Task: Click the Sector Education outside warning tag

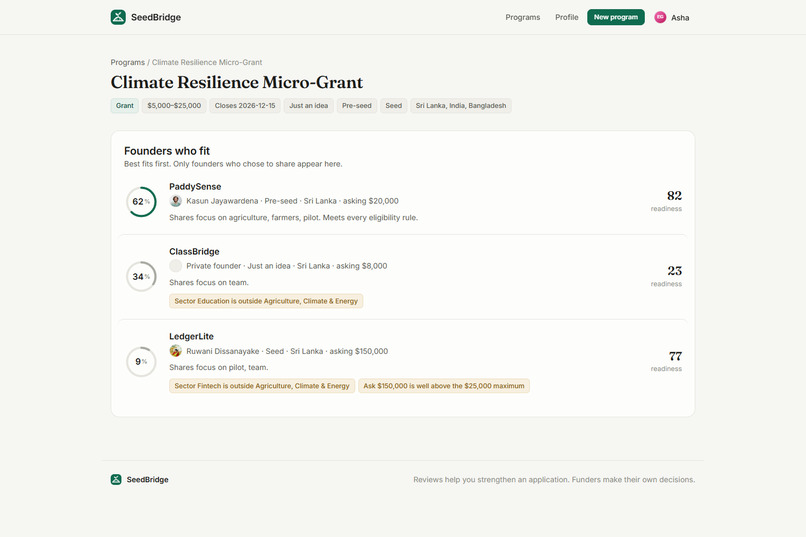Action: tap(266, 301)
